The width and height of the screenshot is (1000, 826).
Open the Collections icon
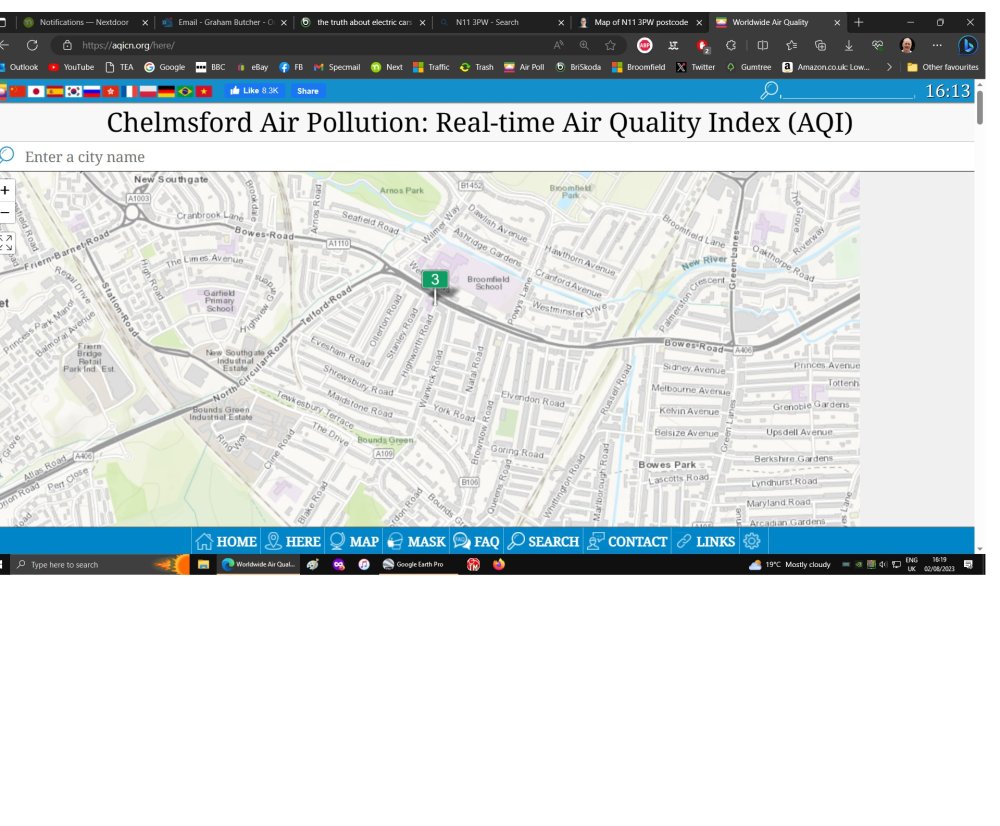(x=820, y=45)
